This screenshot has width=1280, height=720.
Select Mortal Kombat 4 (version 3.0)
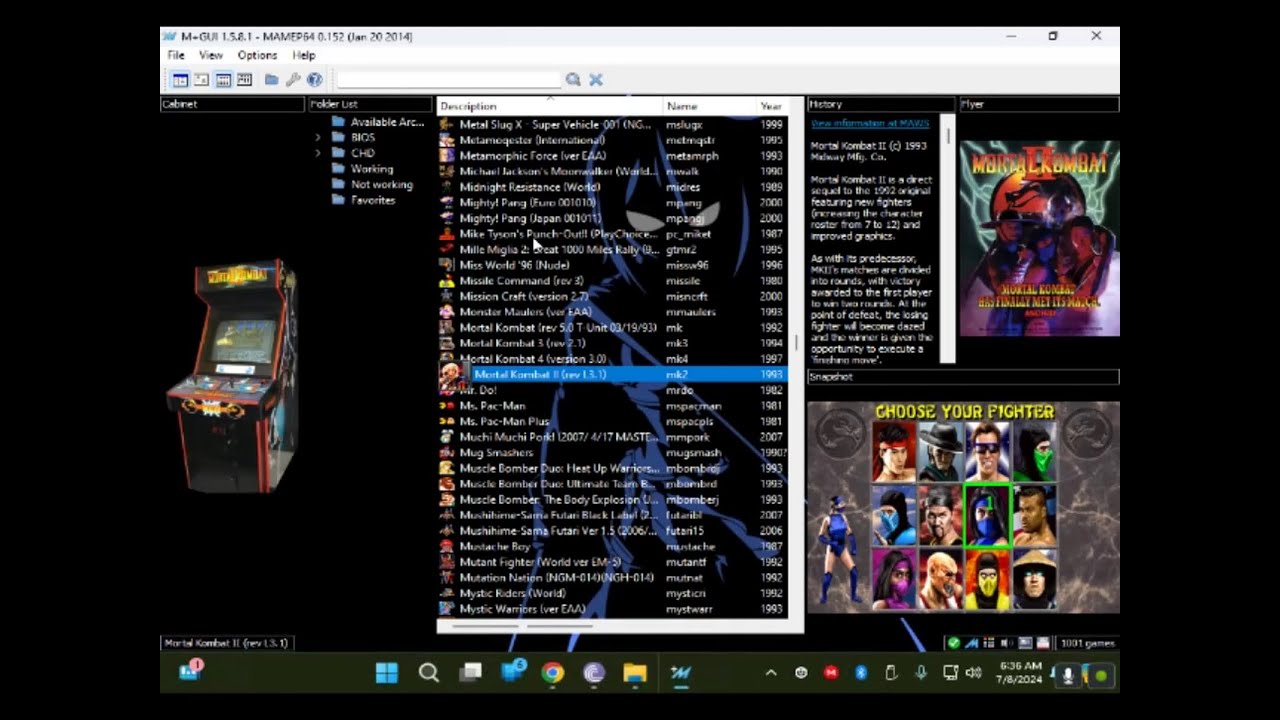tap(612, 359)
